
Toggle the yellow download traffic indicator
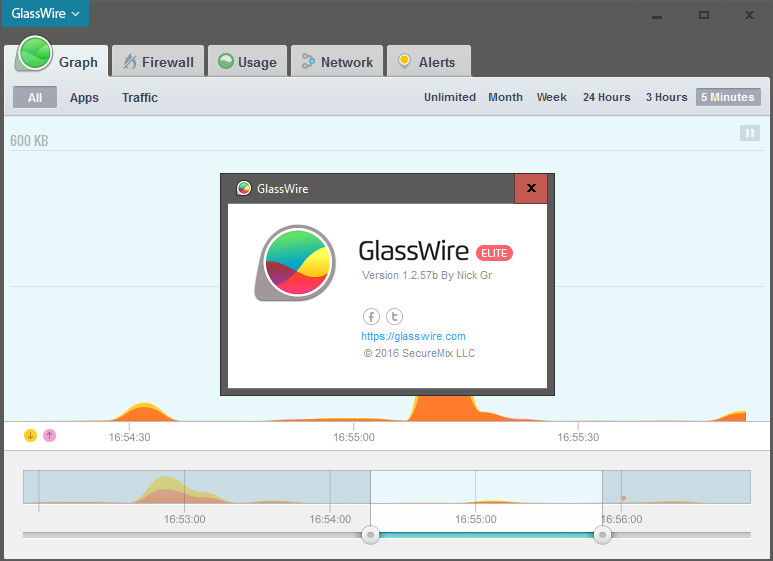(x=31, y=435)
